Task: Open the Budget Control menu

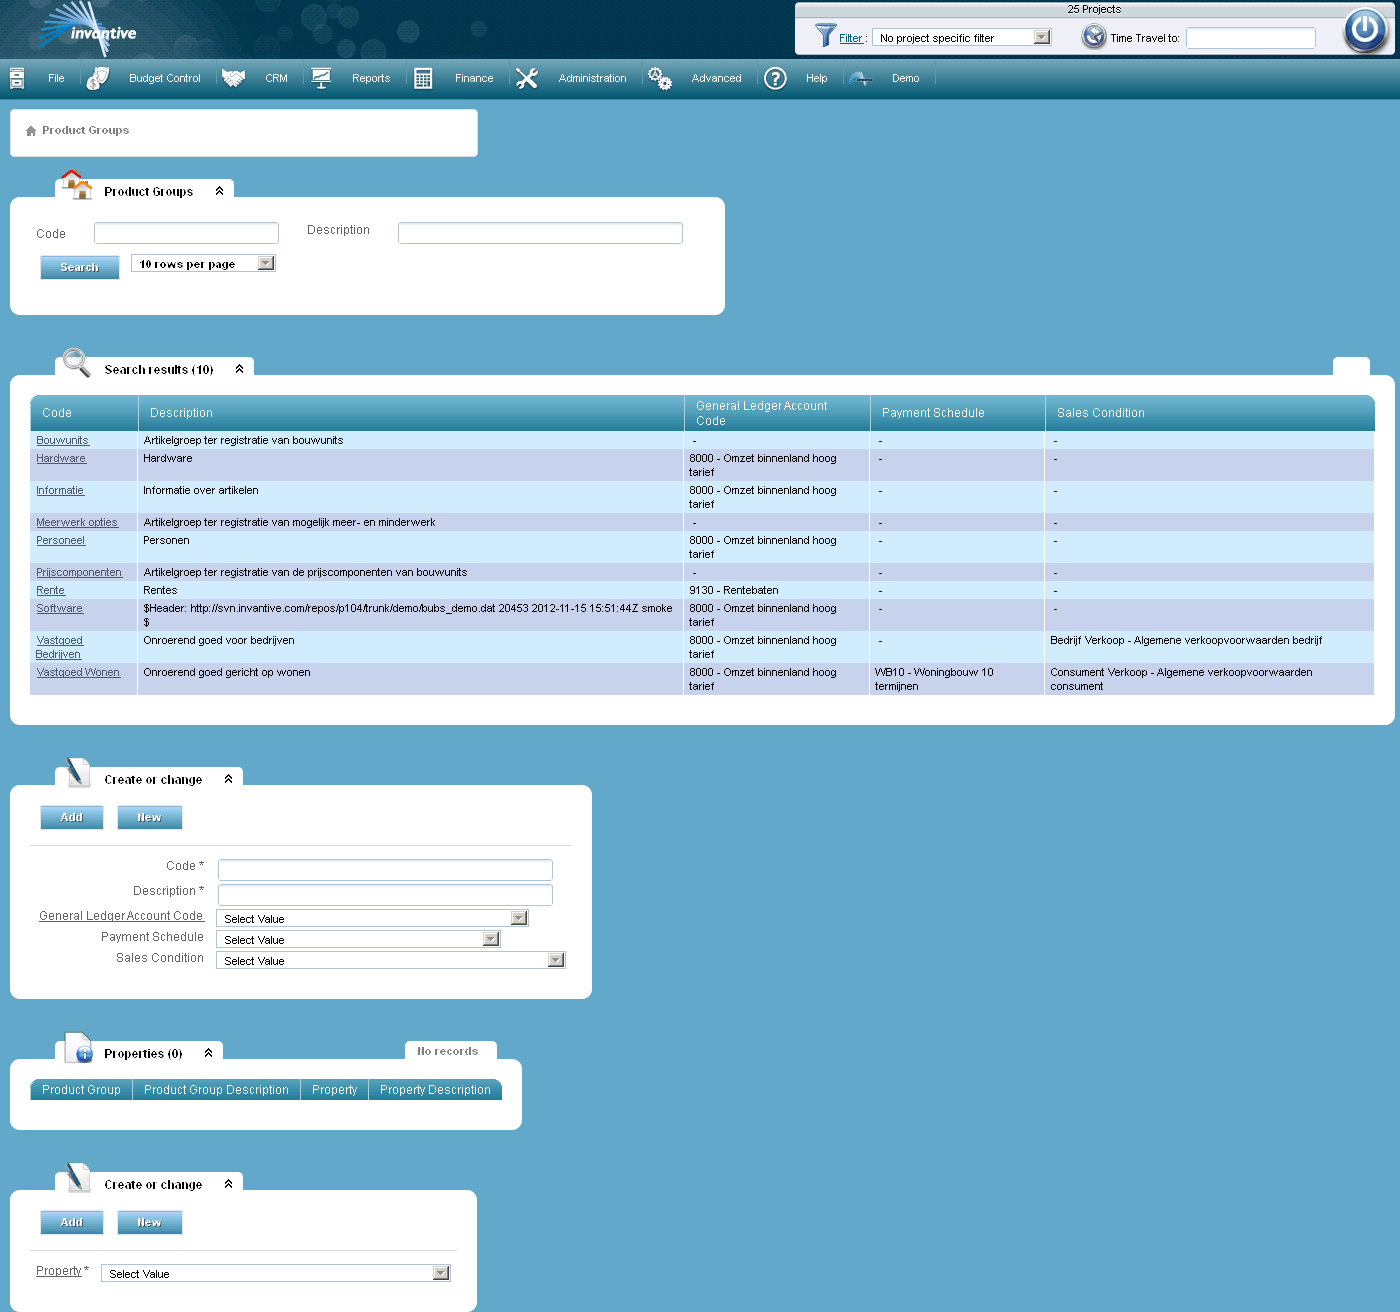Action: pos(165,78)
